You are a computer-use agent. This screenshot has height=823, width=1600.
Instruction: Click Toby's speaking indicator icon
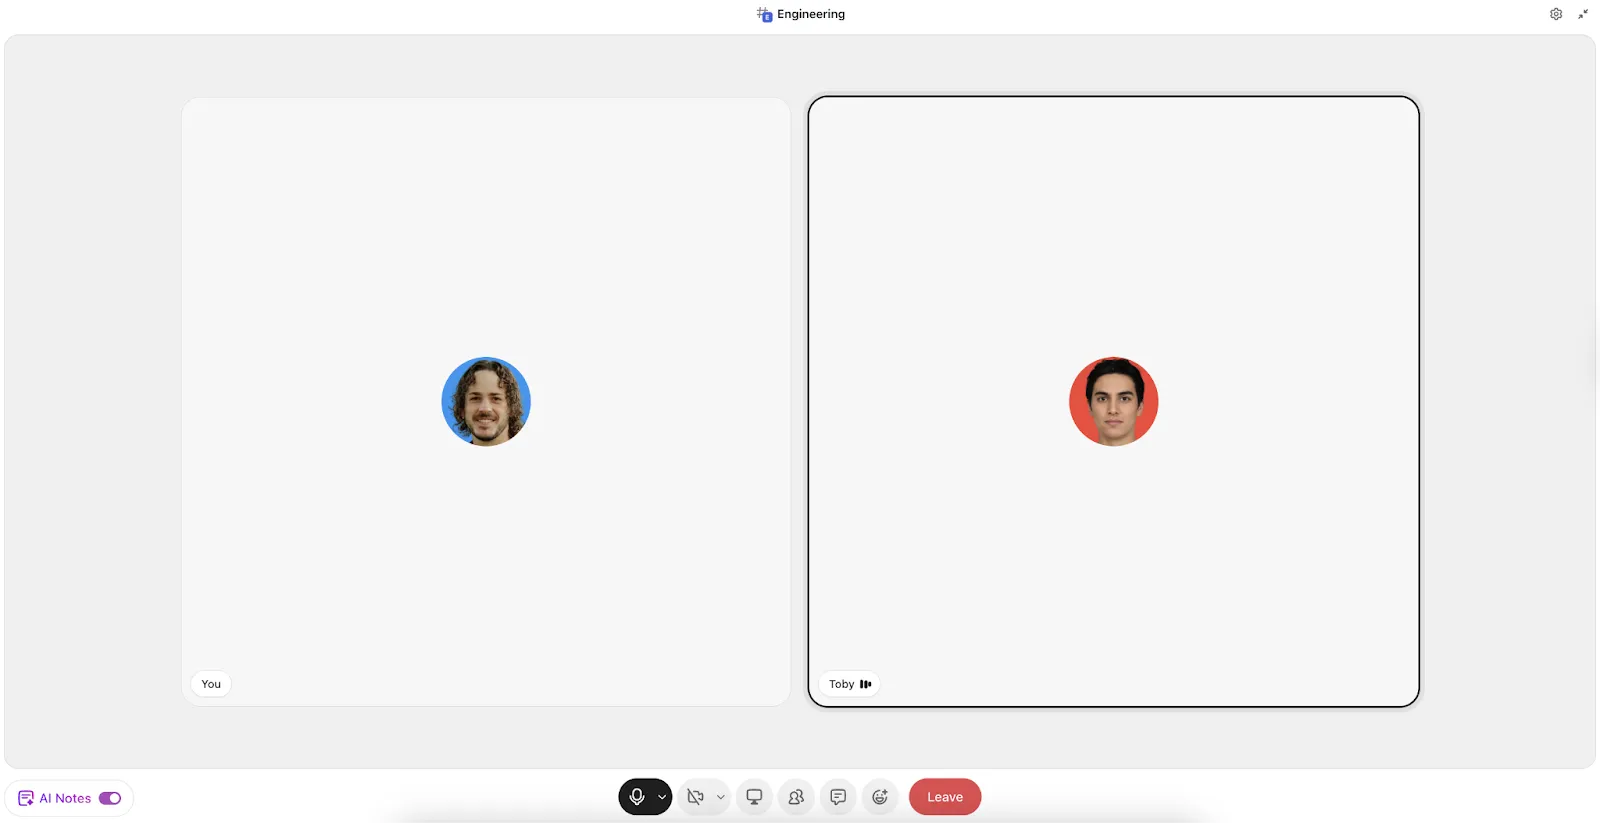[866, 684]
